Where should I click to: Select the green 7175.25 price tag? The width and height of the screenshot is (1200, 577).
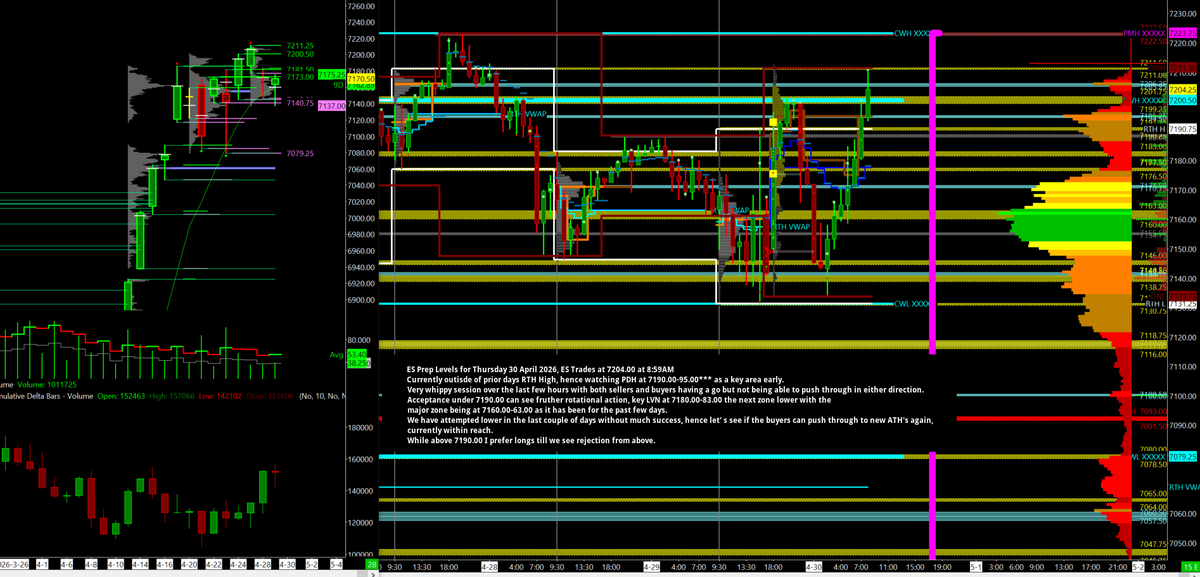click(332, 74)
